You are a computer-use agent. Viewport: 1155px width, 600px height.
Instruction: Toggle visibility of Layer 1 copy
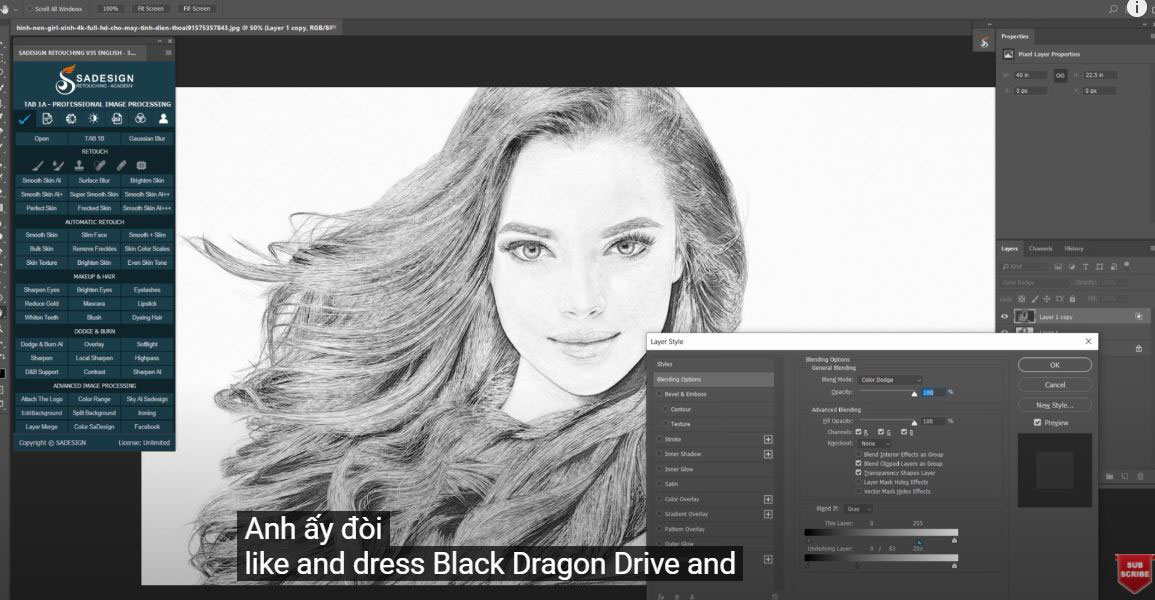pos(1005,317)
